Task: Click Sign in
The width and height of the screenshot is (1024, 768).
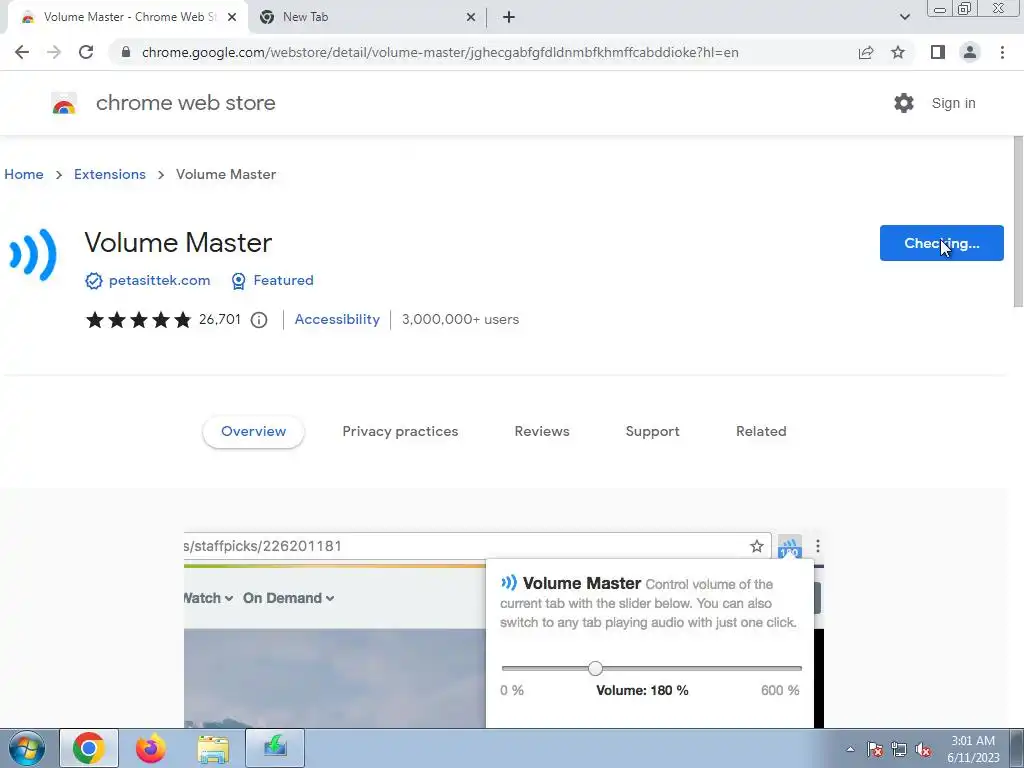Action: [953, 103]
